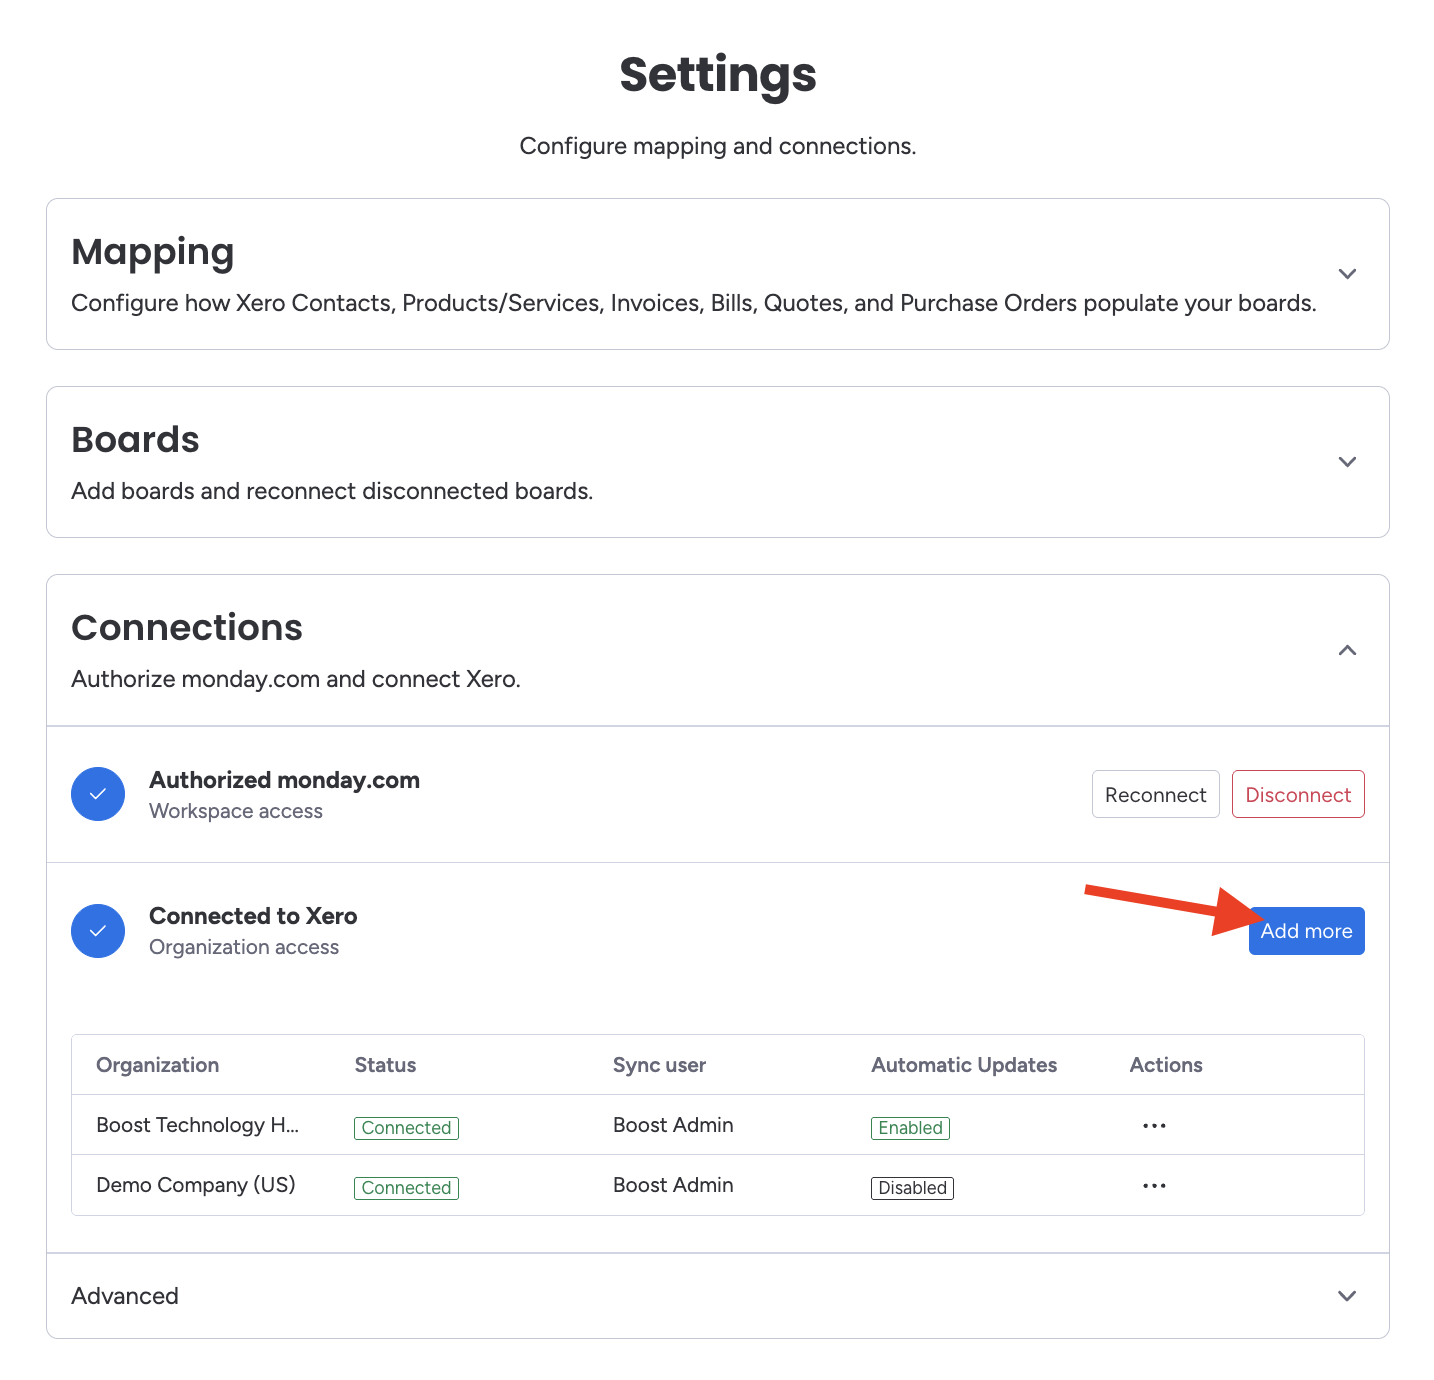Expand the Advanced section chevron

1347,1296
